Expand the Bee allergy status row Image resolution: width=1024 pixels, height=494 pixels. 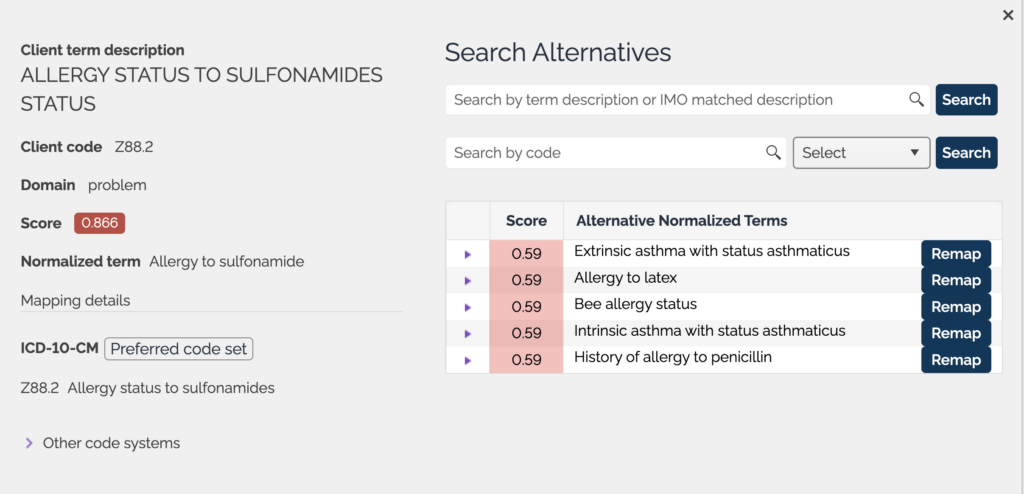pyautogui.click(x=467, y=307)
